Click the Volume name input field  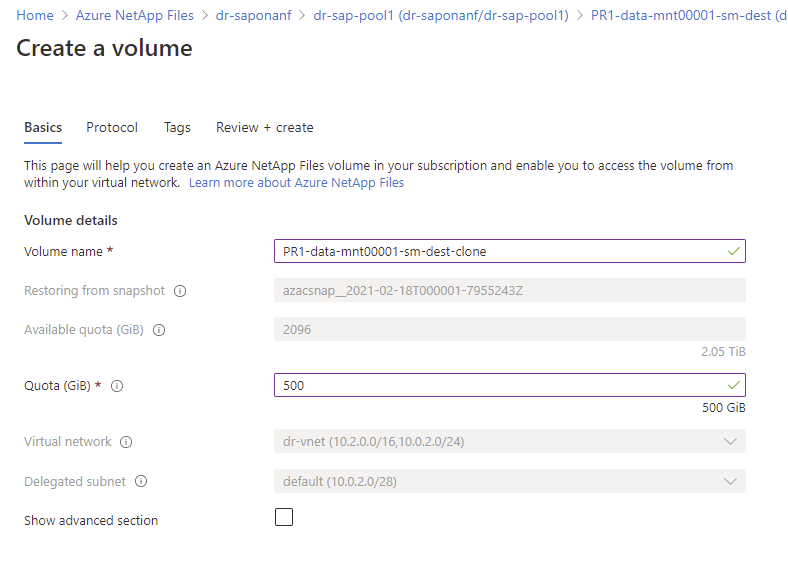coord(500,251)
